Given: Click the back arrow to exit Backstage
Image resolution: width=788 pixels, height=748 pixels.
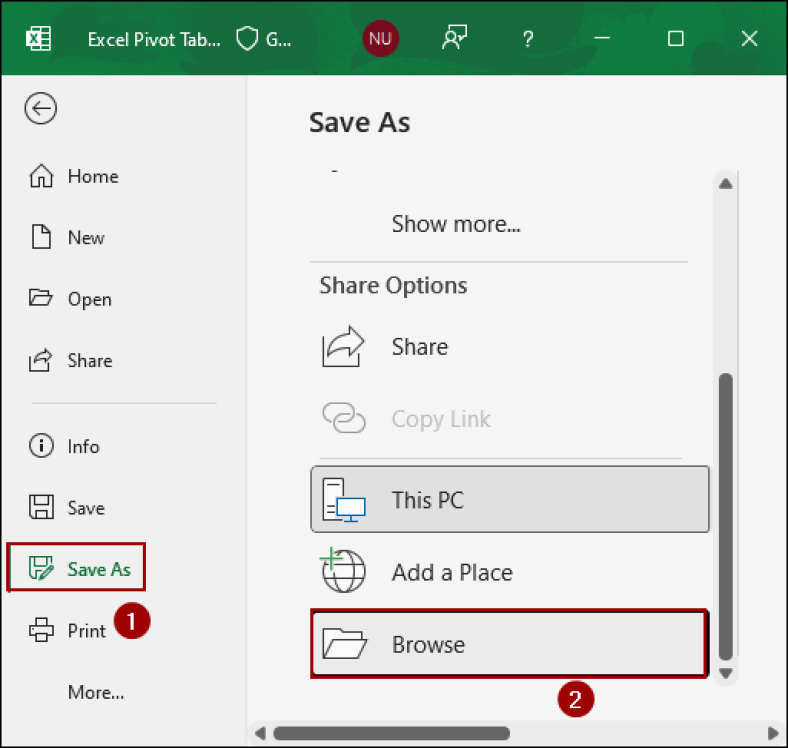Looking at the screenshot, I should (x=41, y=108).
